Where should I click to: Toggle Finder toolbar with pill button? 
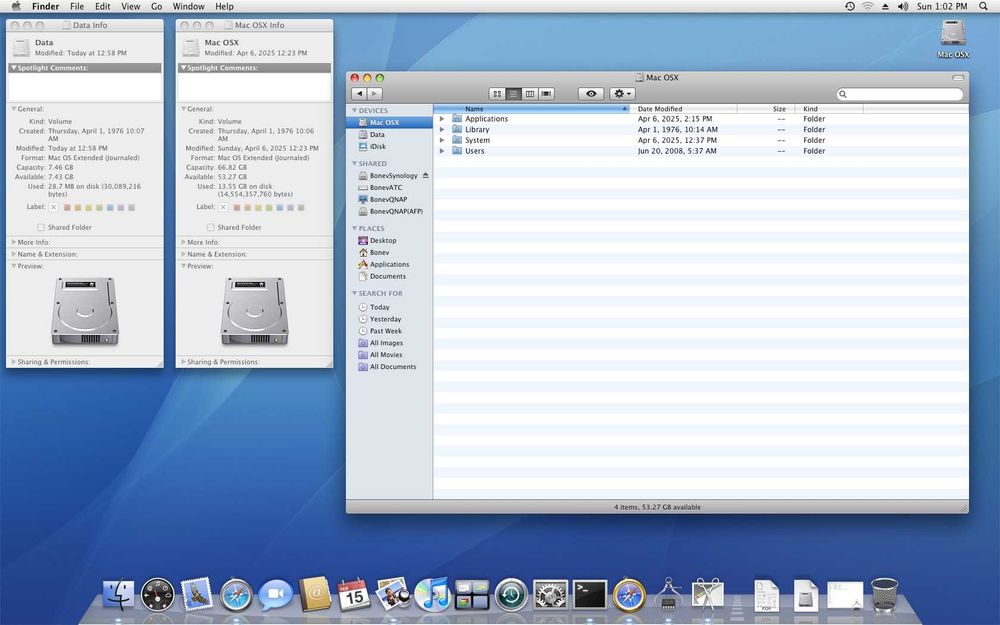(958, 78)
